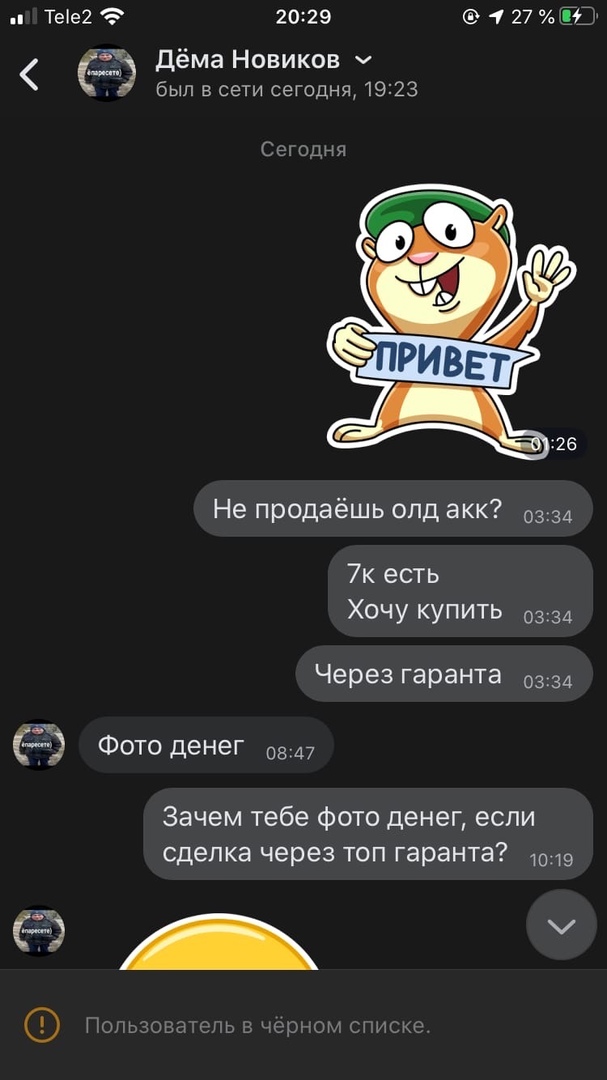The image size is (607, 1080).
Task: Tap the blacklist warning exclamation icon
Action: [42, 1026]
